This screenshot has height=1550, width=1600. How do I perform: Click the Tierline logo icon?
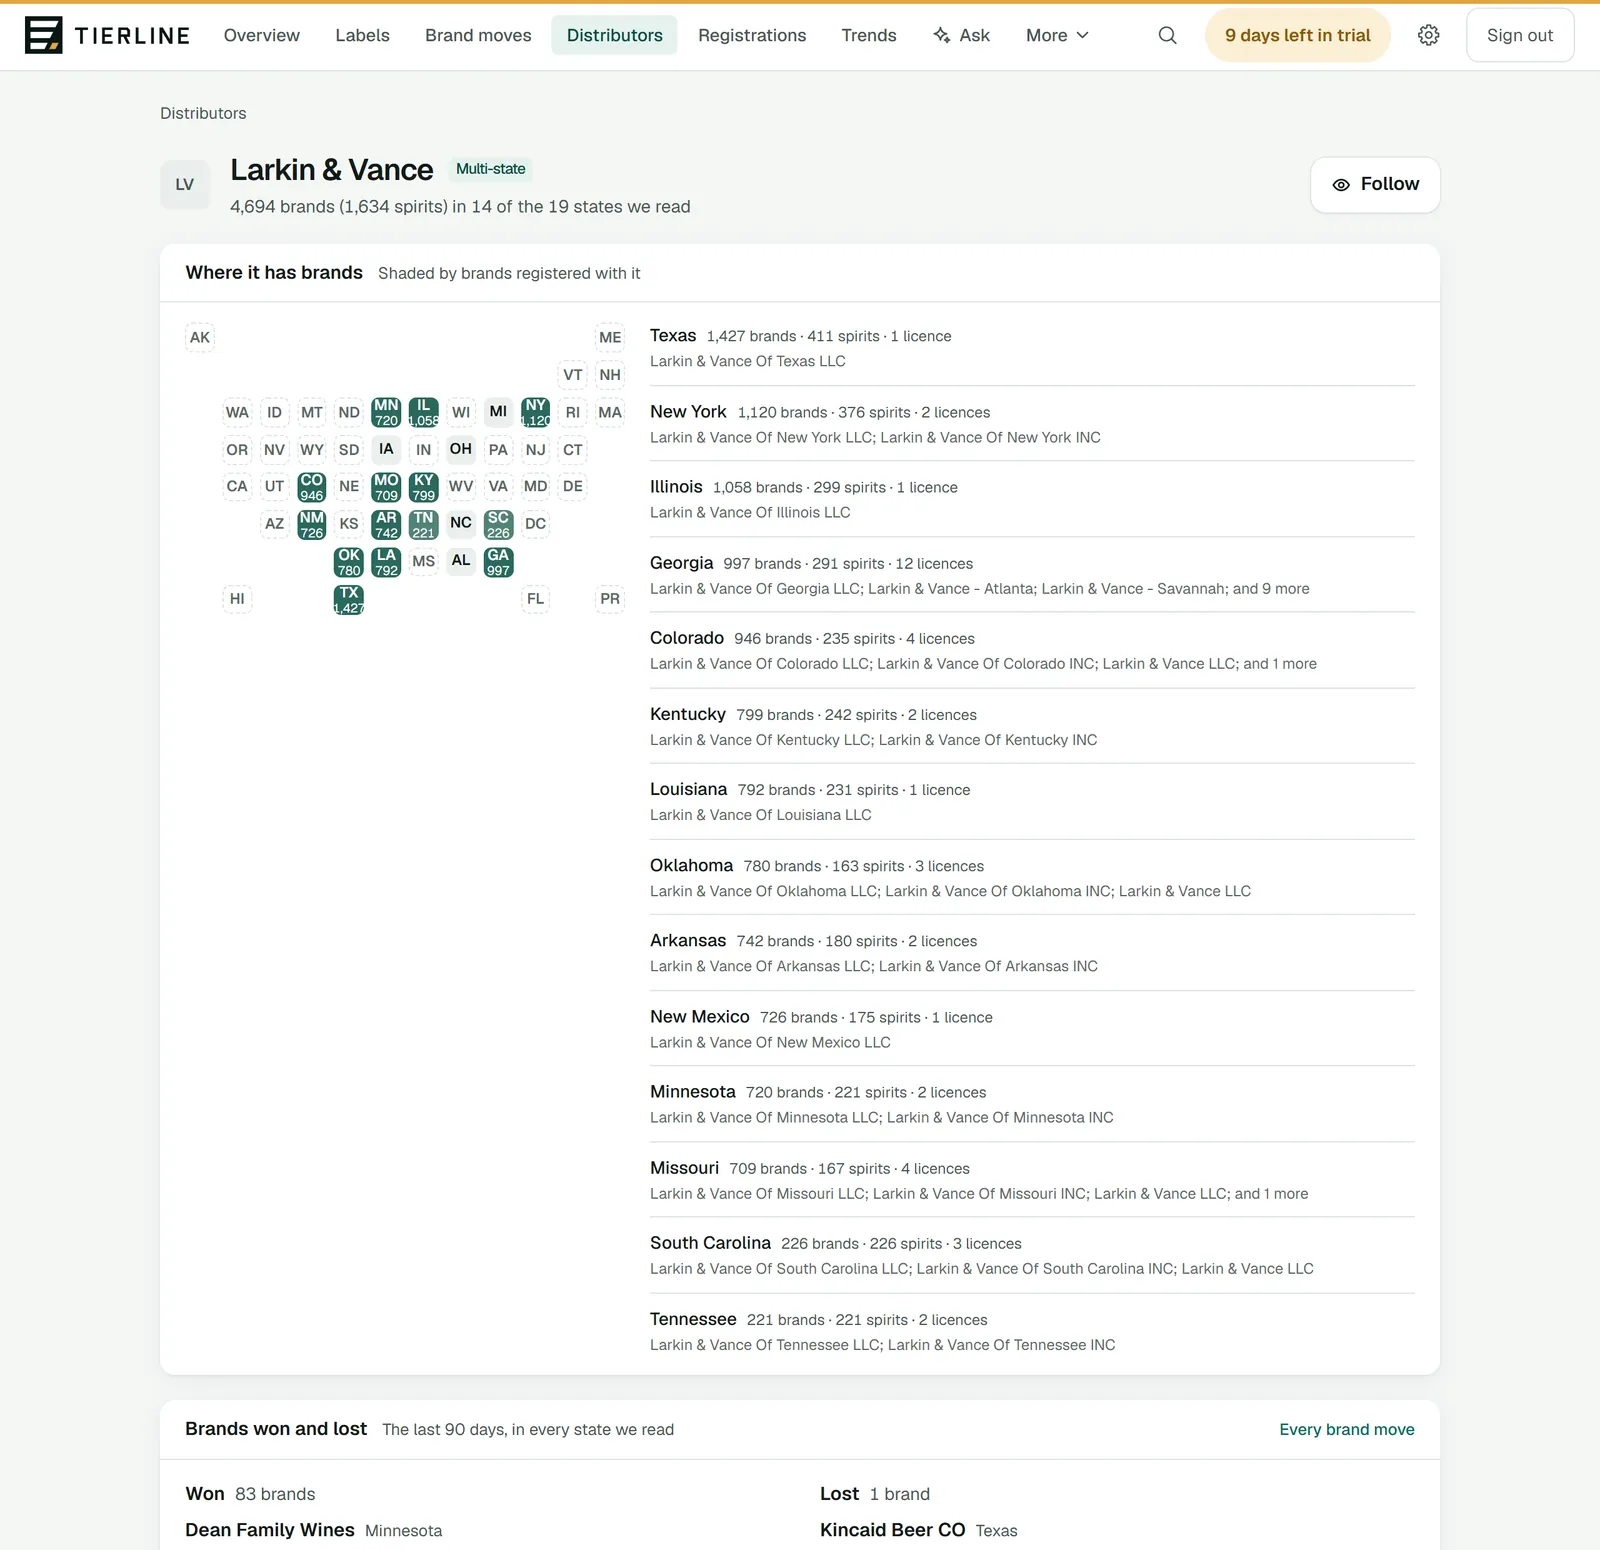43,35
